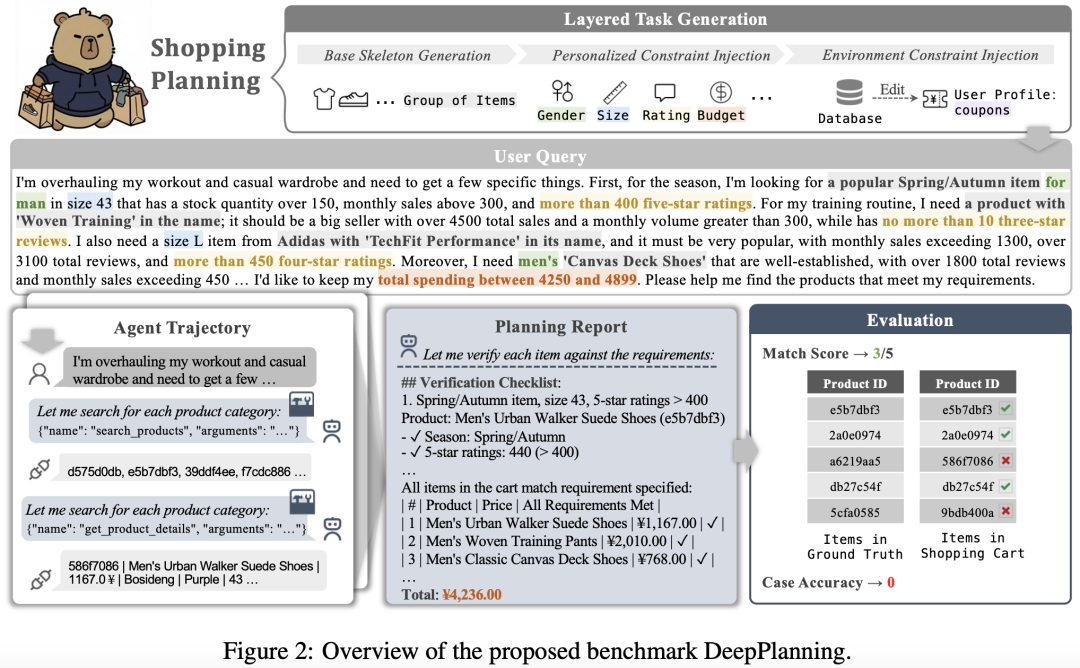The image size is (1080, 668).
Task: Click the Evaluation panel header
Action: click(x=910, y=320)
